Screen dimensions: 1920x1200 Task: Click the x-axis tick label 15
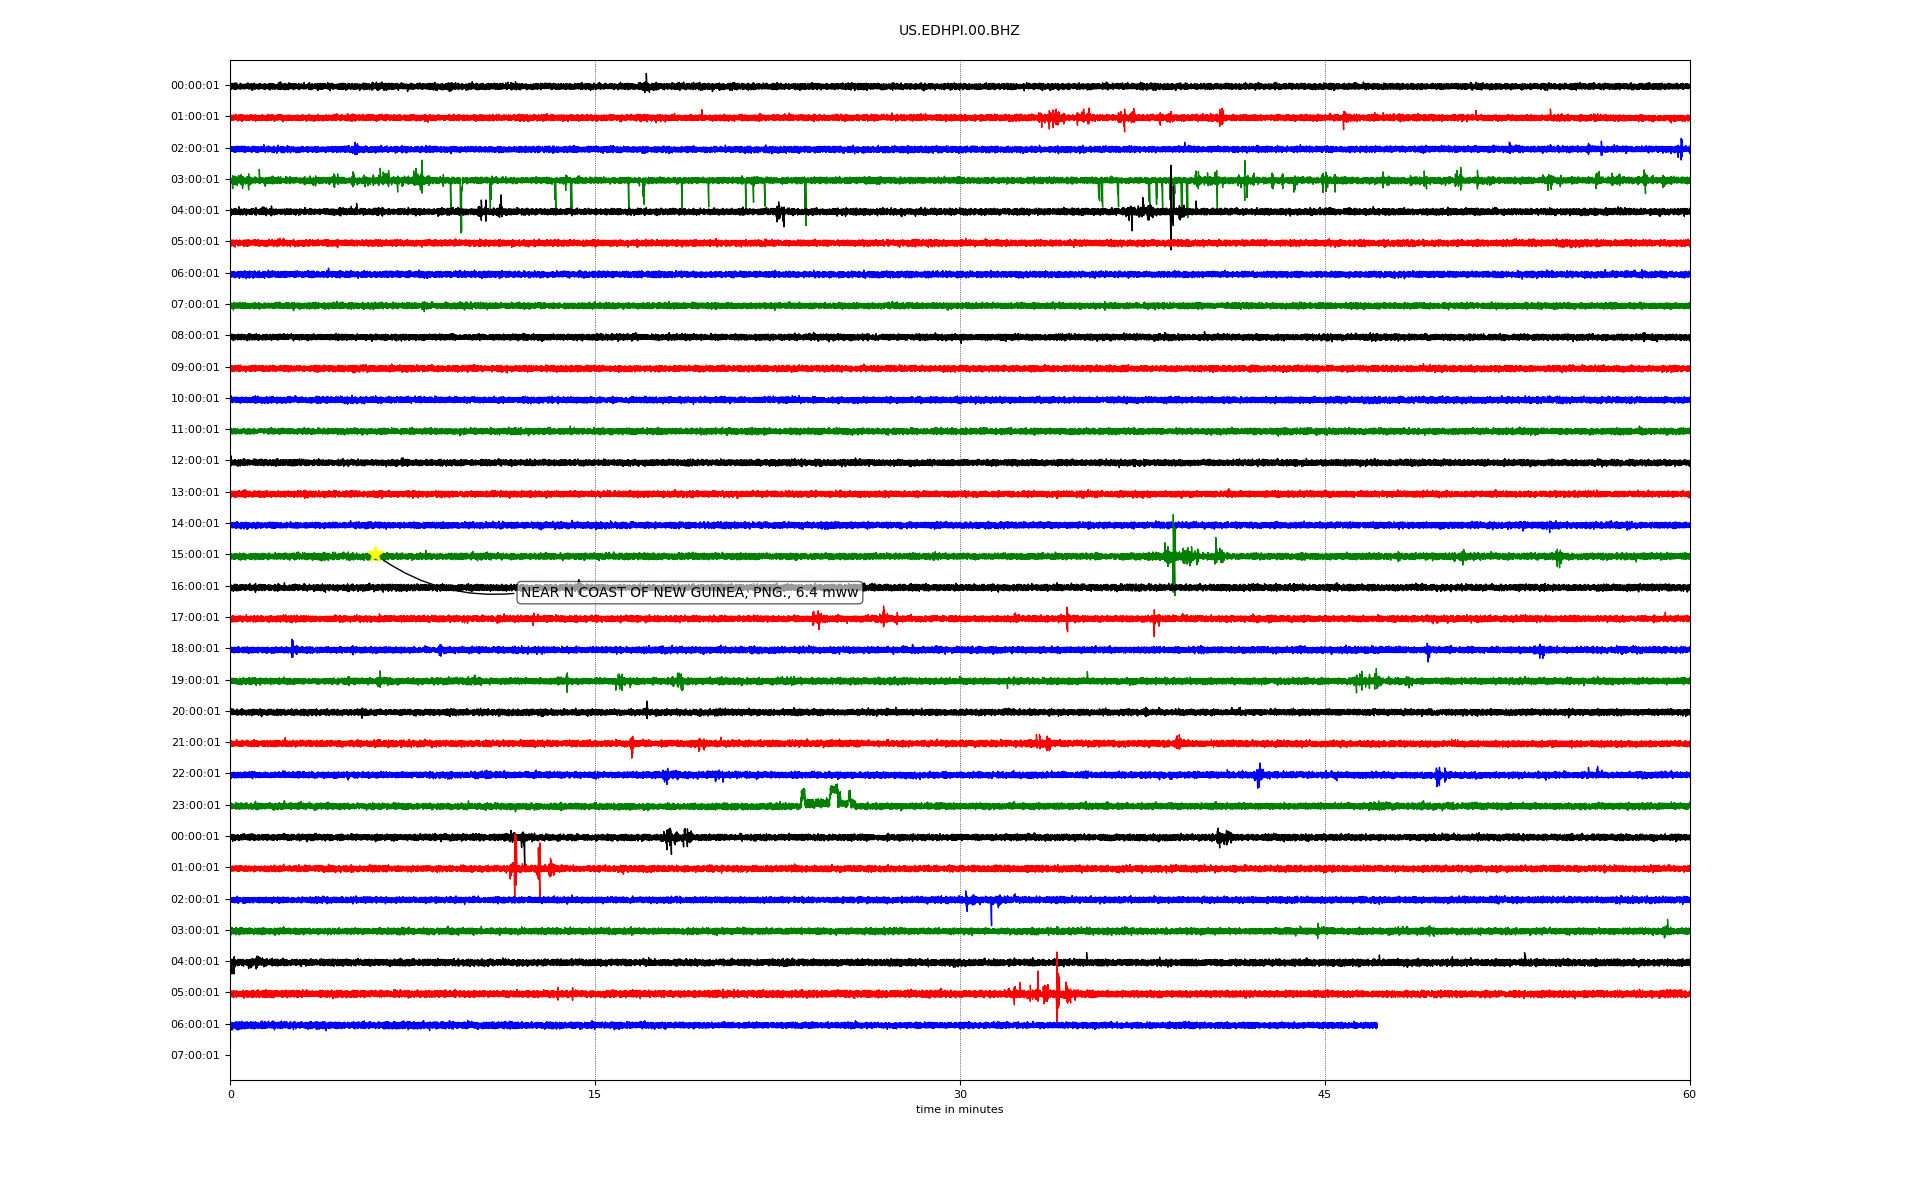(x=595, y=1094)
